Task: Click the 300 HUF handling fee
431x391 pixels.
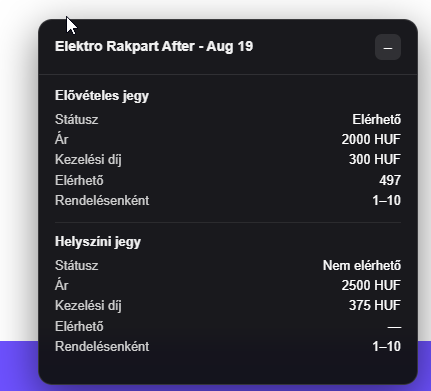Action: tap(375, 159)
